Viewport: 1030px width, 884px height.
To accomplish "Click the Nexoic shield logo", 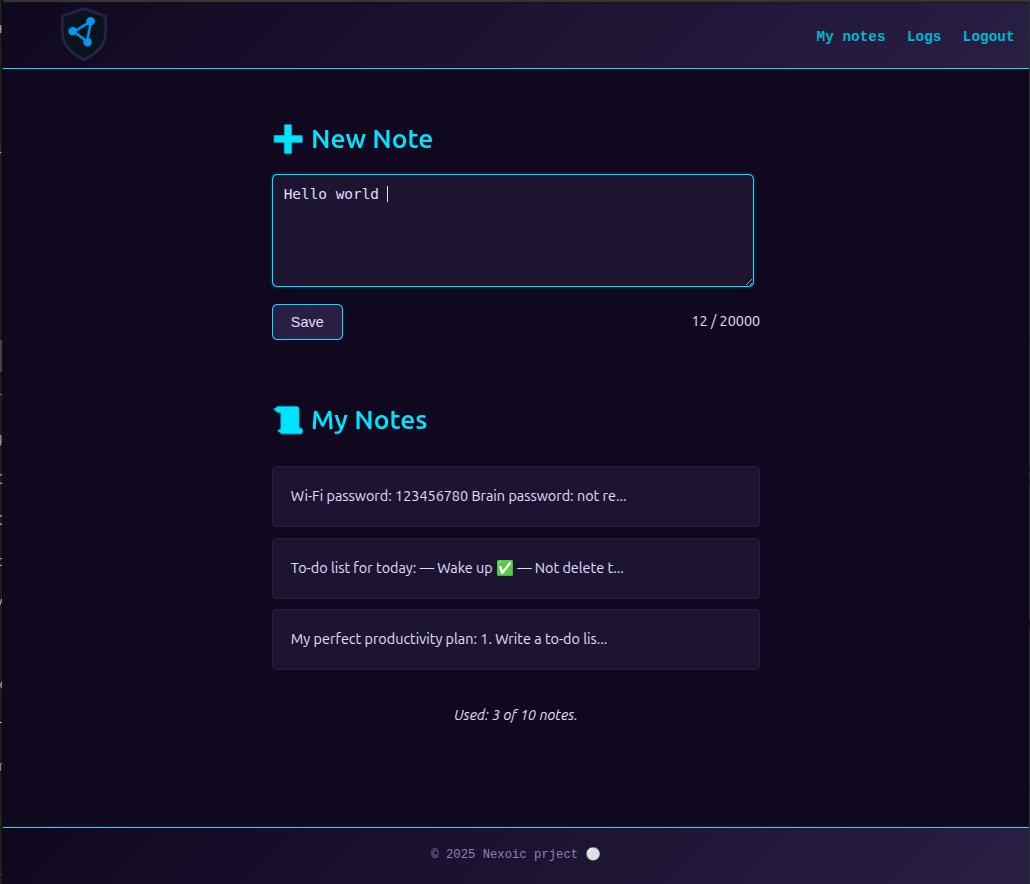I will pyautogui.click(x=84, y=34).
